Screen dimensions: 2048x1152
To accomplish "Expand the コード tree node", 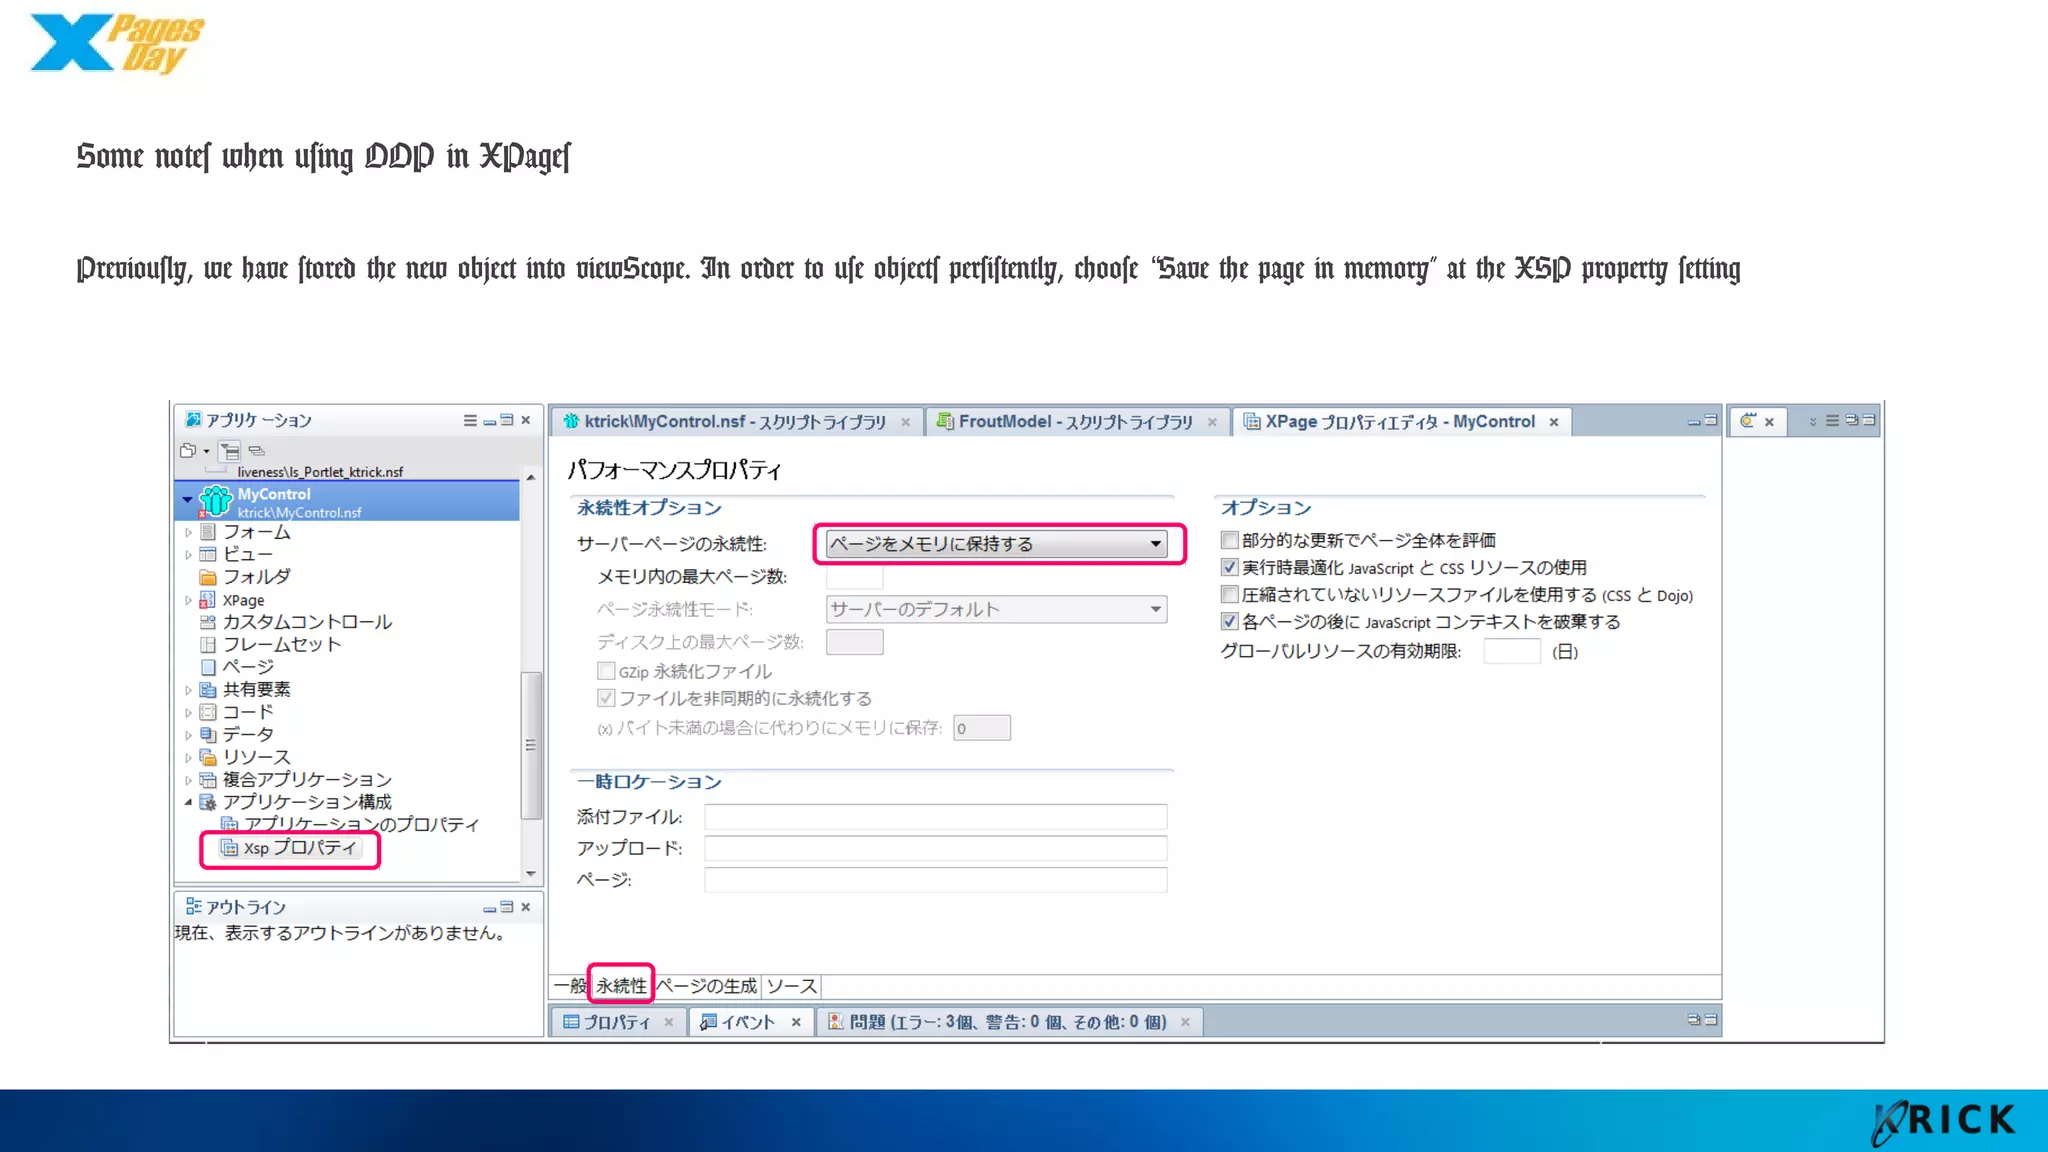I will coord(188,712).
